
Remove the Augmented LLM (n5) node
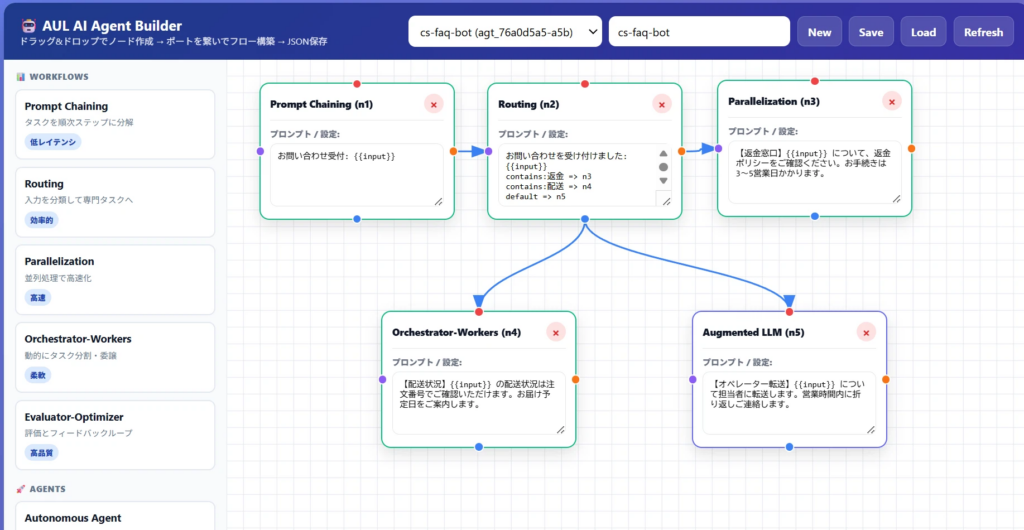coord(866,332)
